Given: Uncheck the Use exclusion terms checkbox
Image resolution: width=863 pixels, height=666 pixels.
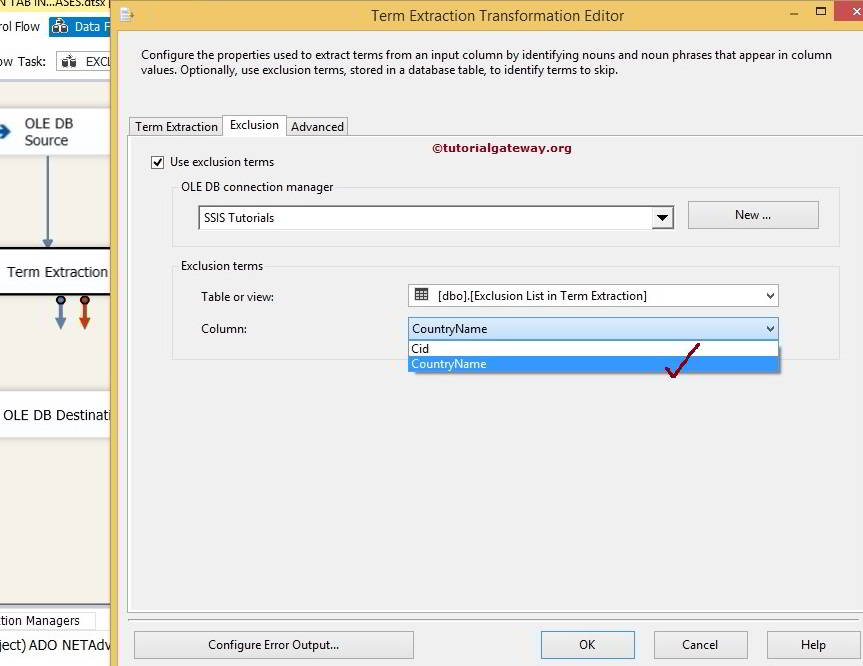Looking at the screenshot, I should point(158,161).
